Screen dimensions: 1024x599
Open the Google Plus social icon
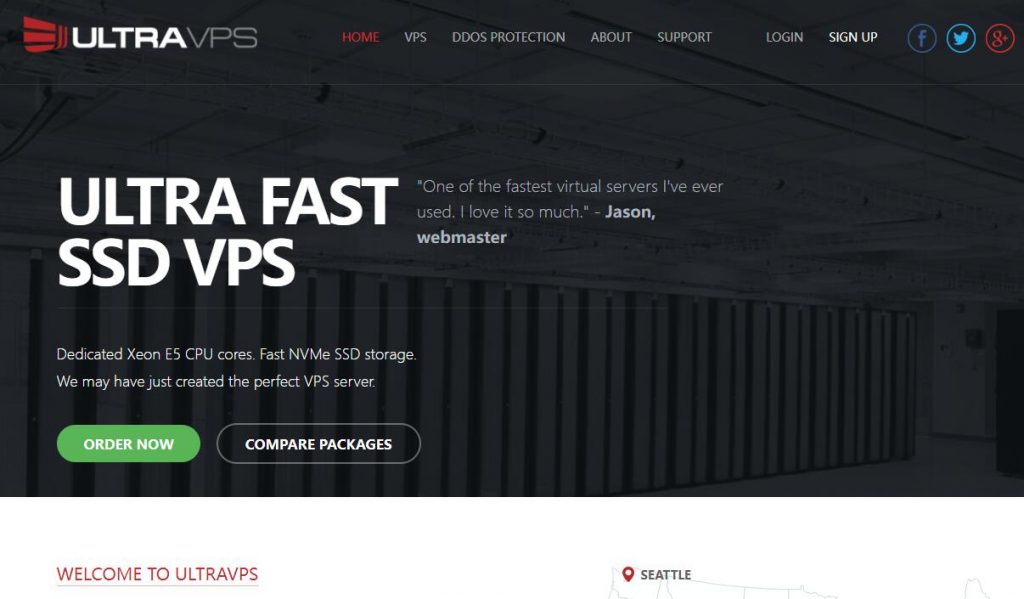point(1000,38)
